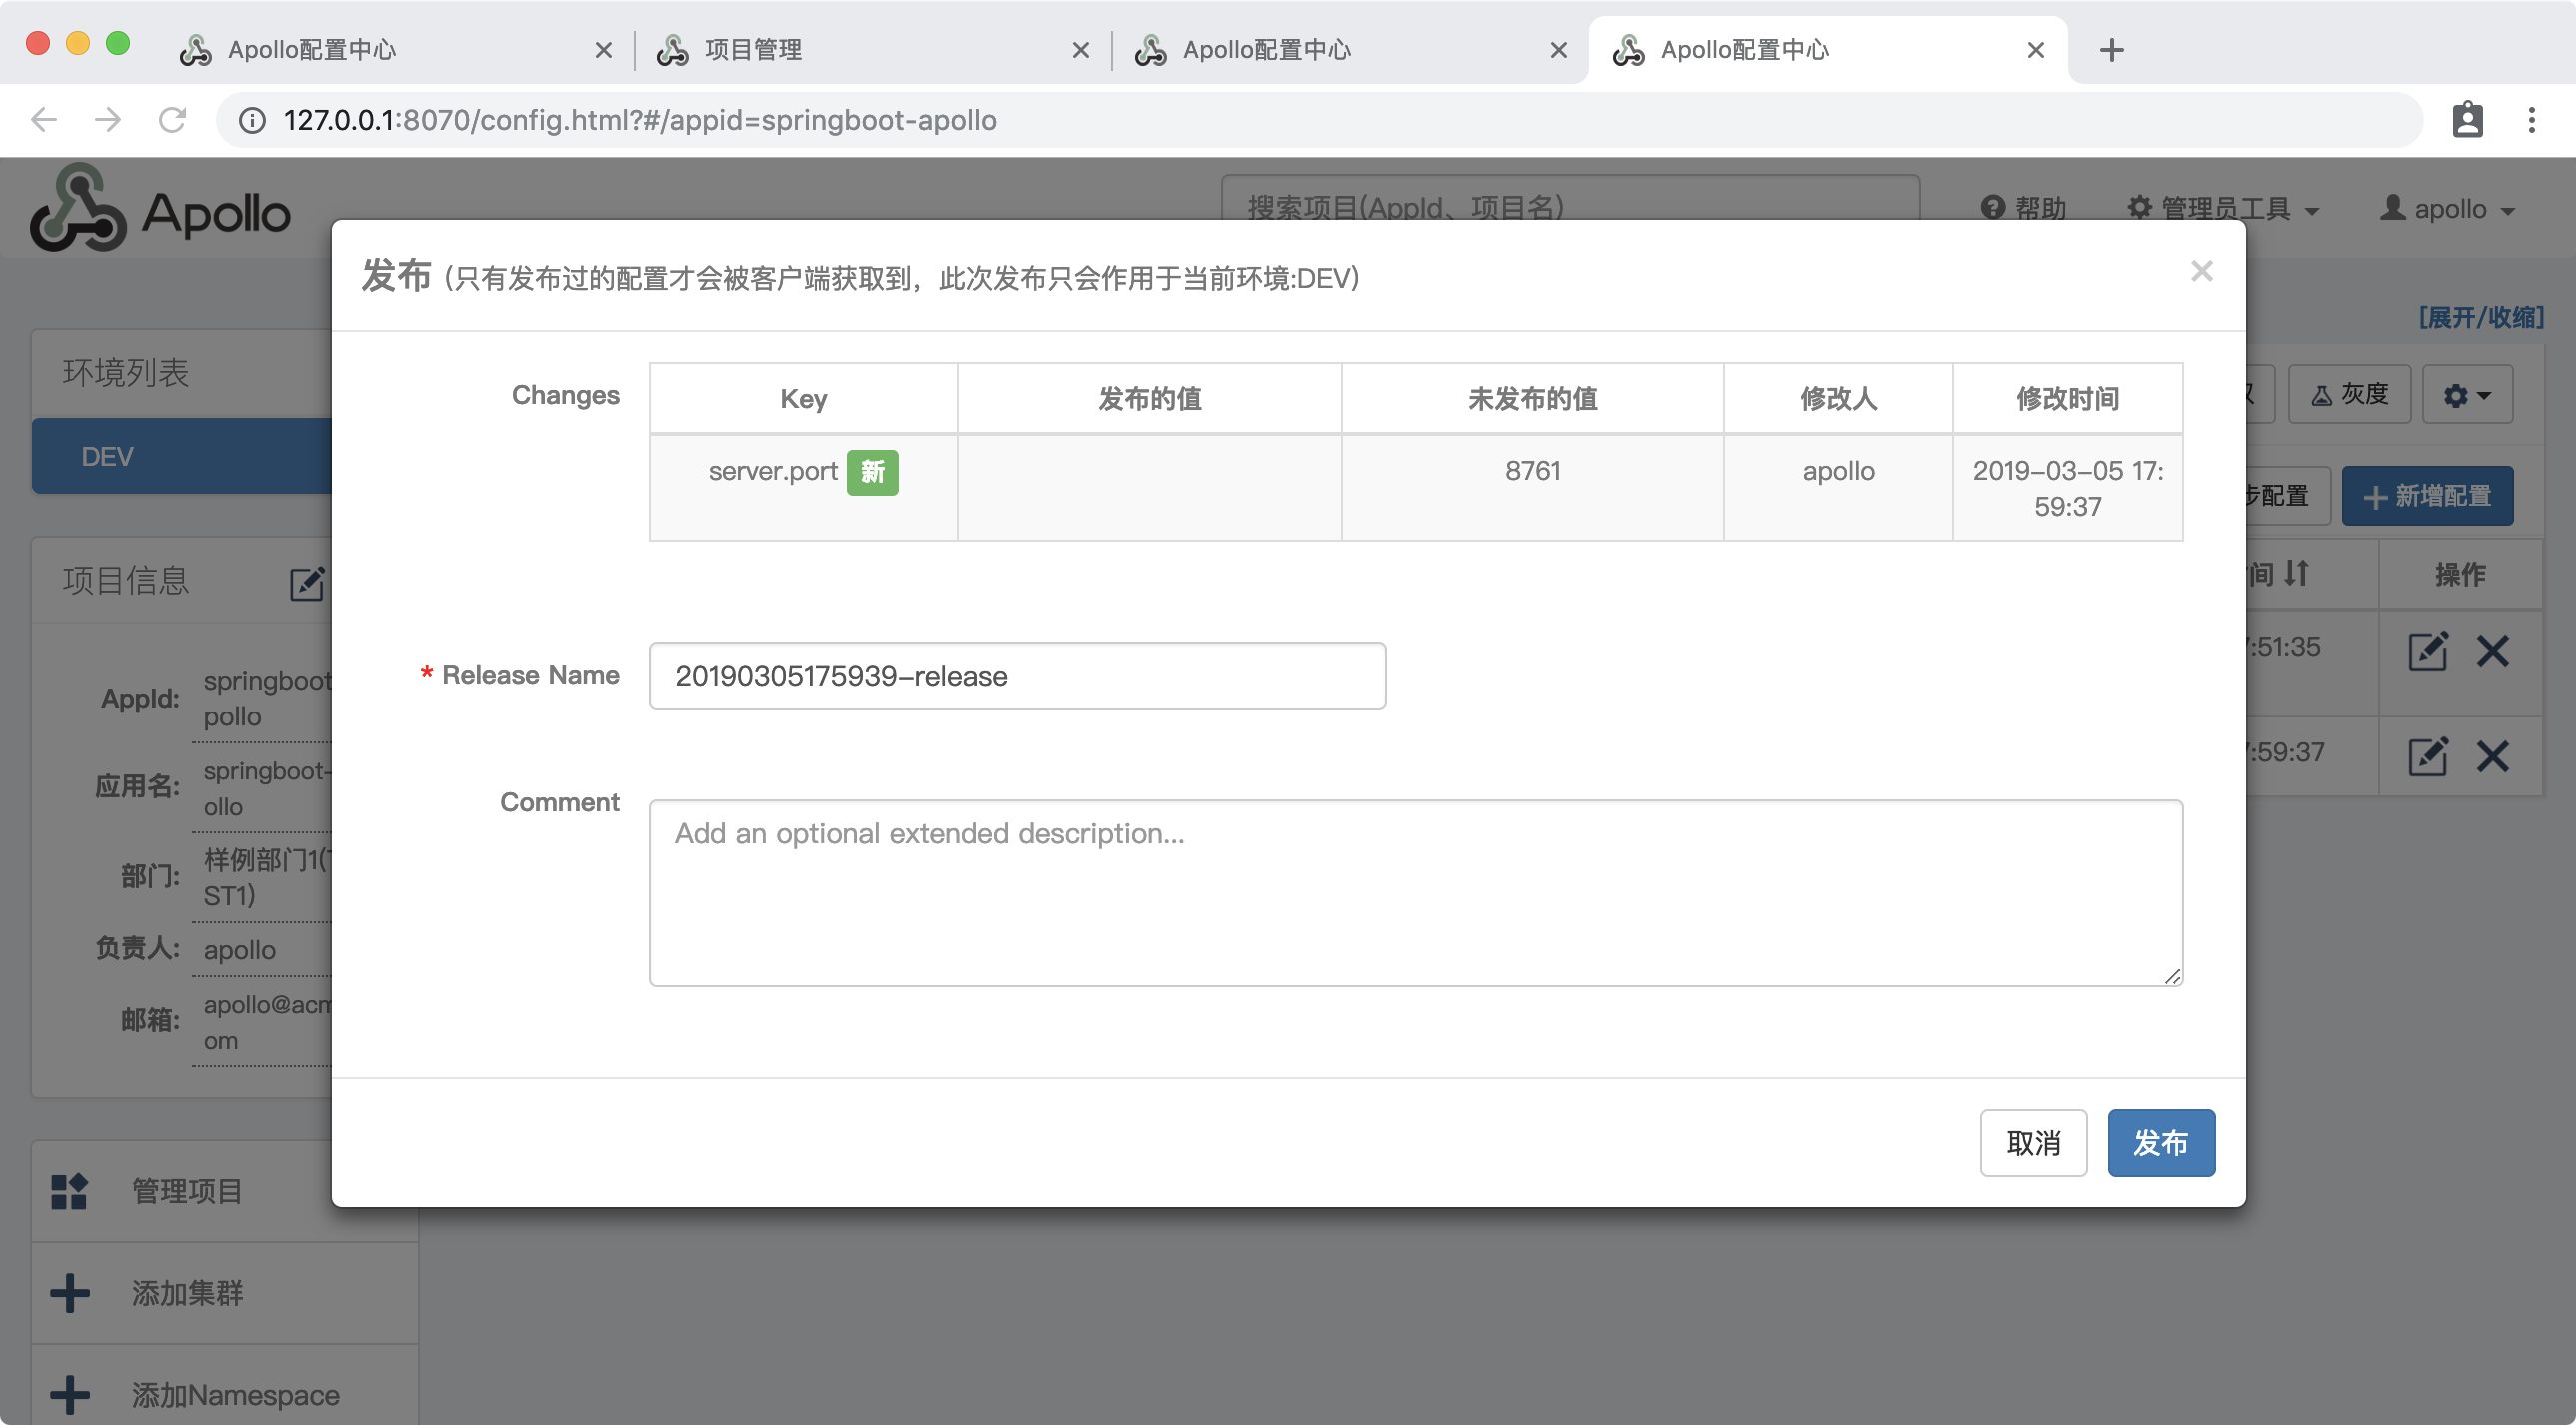Open the apollo user dropdown
This screenshot has width=2576, height=1425.
2447,208
